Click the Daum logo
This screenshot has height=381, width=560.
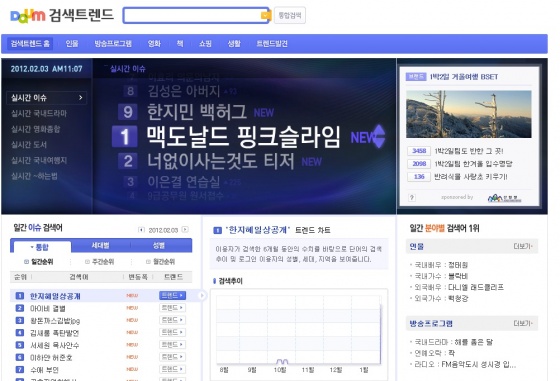pos(28,16)
